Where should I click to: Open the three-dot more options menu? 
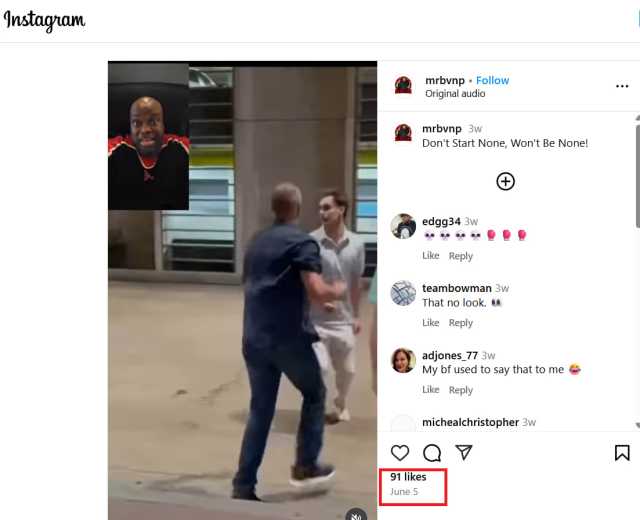point(622,86)
